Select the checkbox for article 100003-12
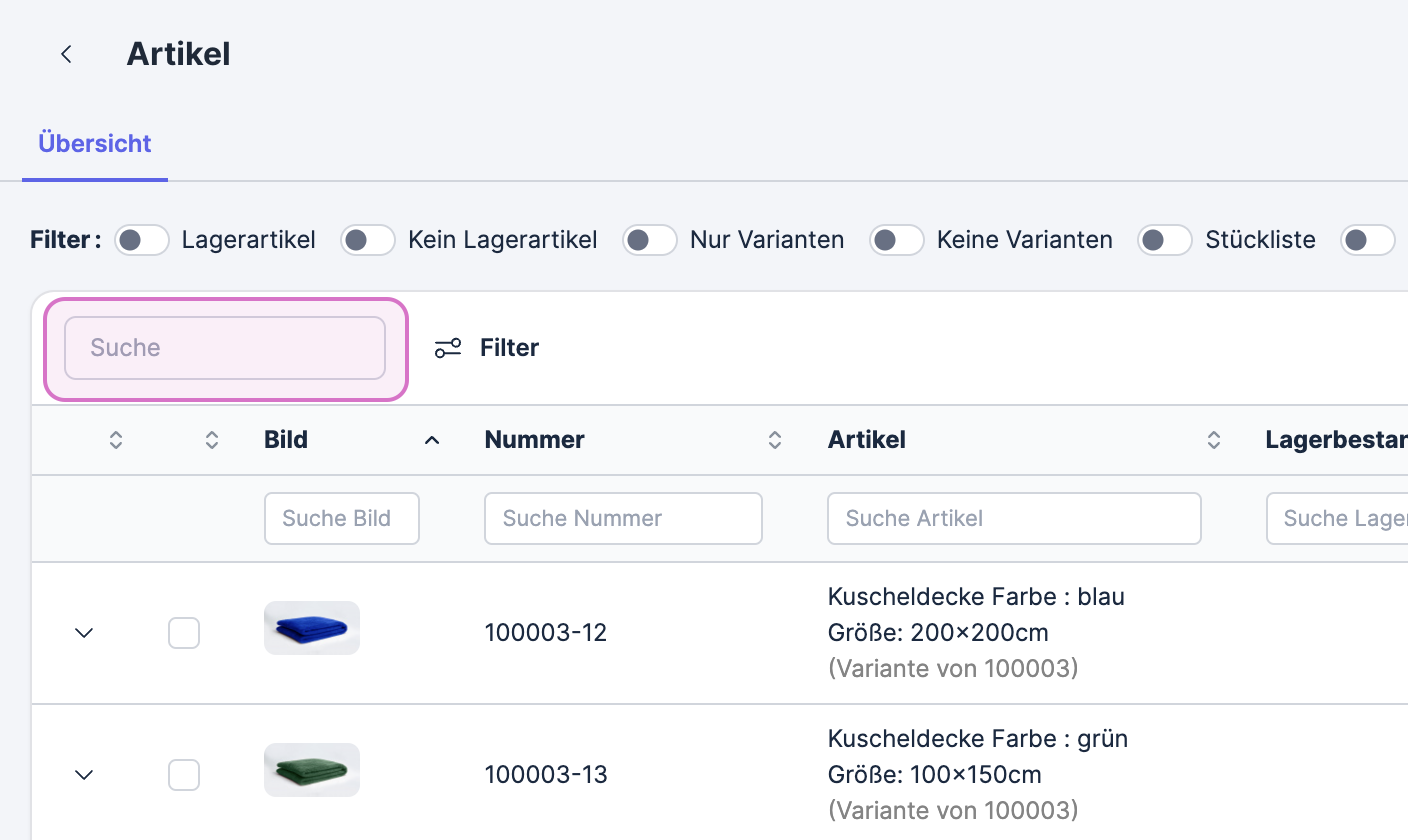This screenshot has height=840, width=1408. click(x=184, y=633)
